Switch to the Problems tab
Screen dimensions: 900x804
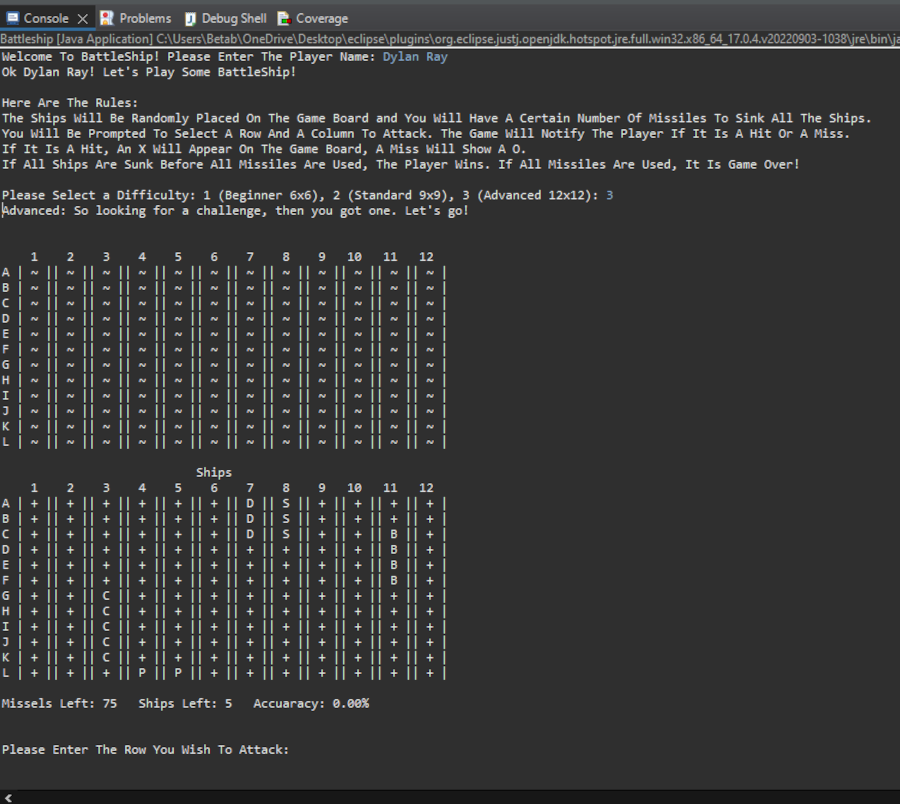145,18
